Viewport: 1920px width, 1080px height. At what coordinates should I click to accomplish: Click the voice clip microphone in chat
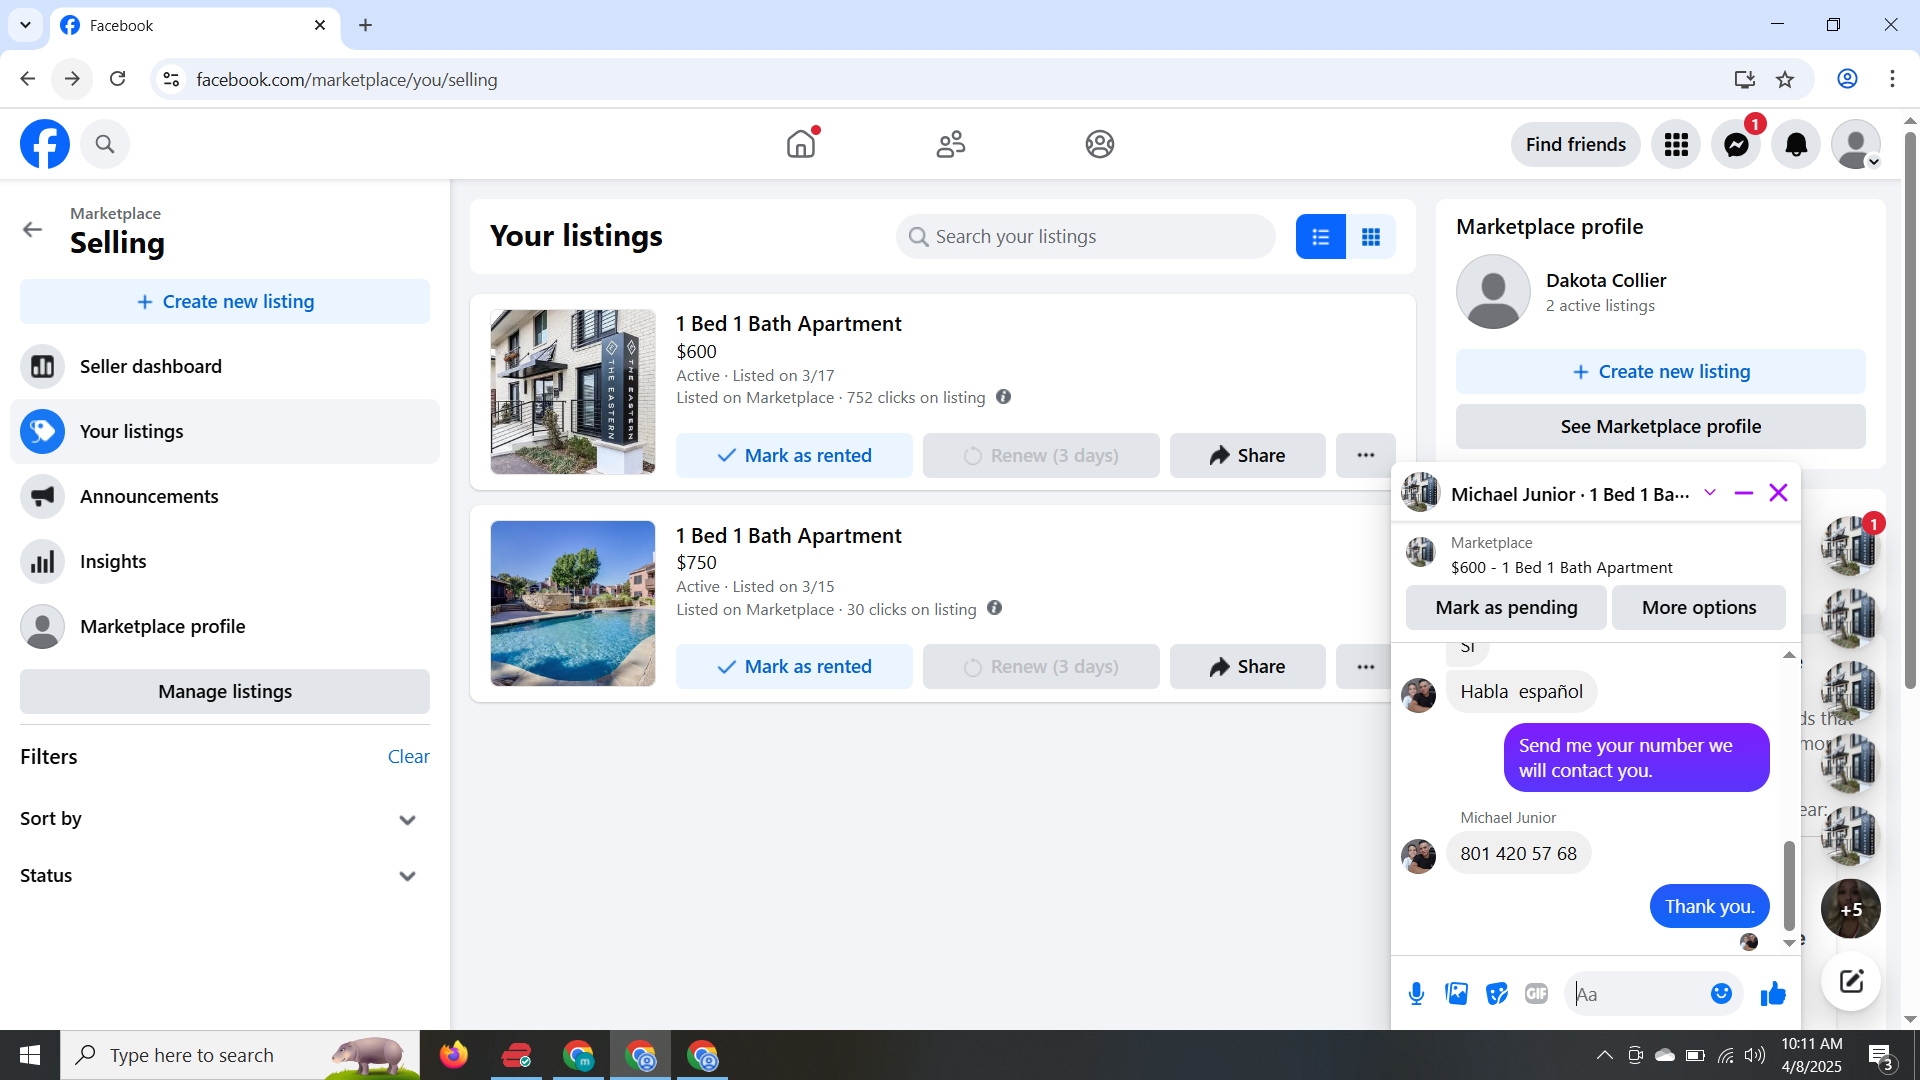point(1416,993)
